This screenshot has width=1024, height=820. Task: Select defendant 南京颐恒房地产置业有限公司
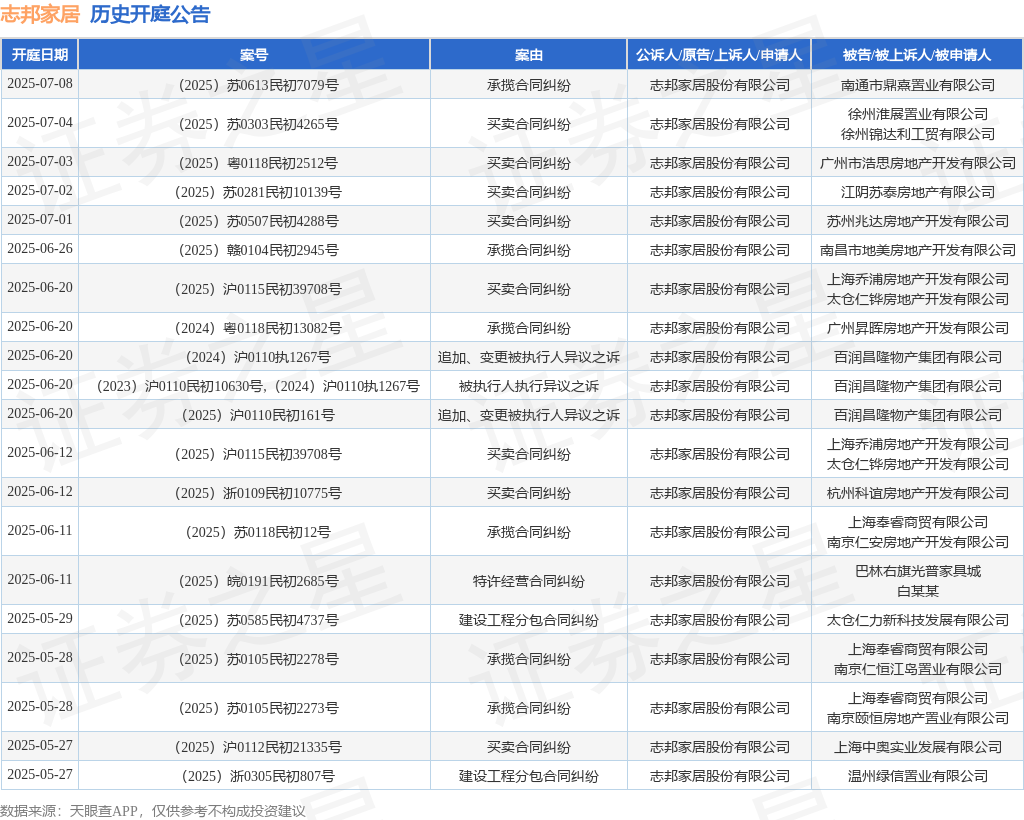[x=918, y=718]
